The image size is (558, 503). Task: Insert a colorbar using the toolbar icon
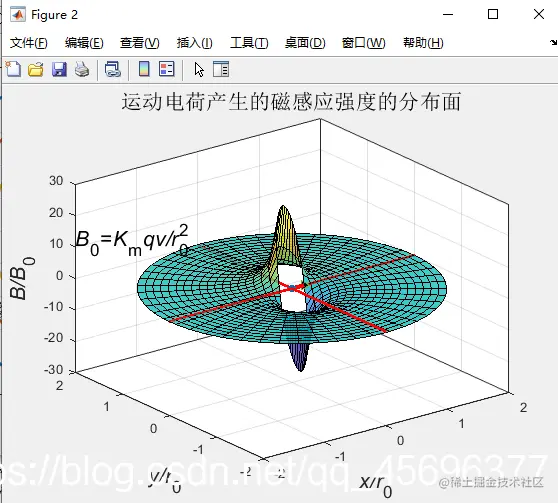pos(144,69)
